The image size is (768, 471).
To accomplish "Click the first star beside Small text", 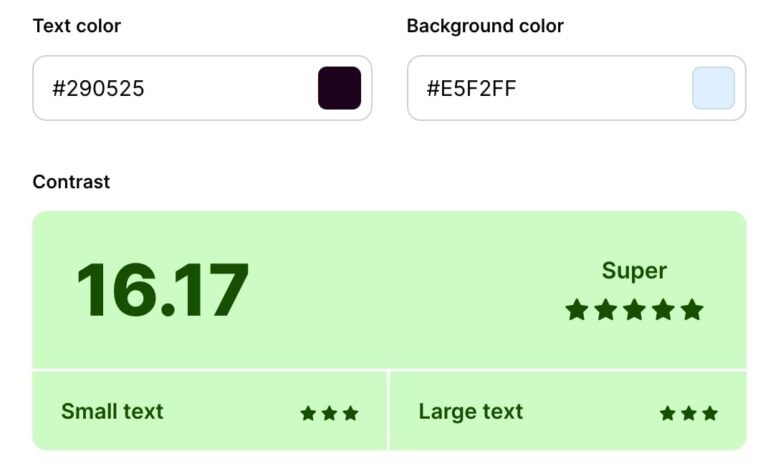I will click(x=308, y=413).
